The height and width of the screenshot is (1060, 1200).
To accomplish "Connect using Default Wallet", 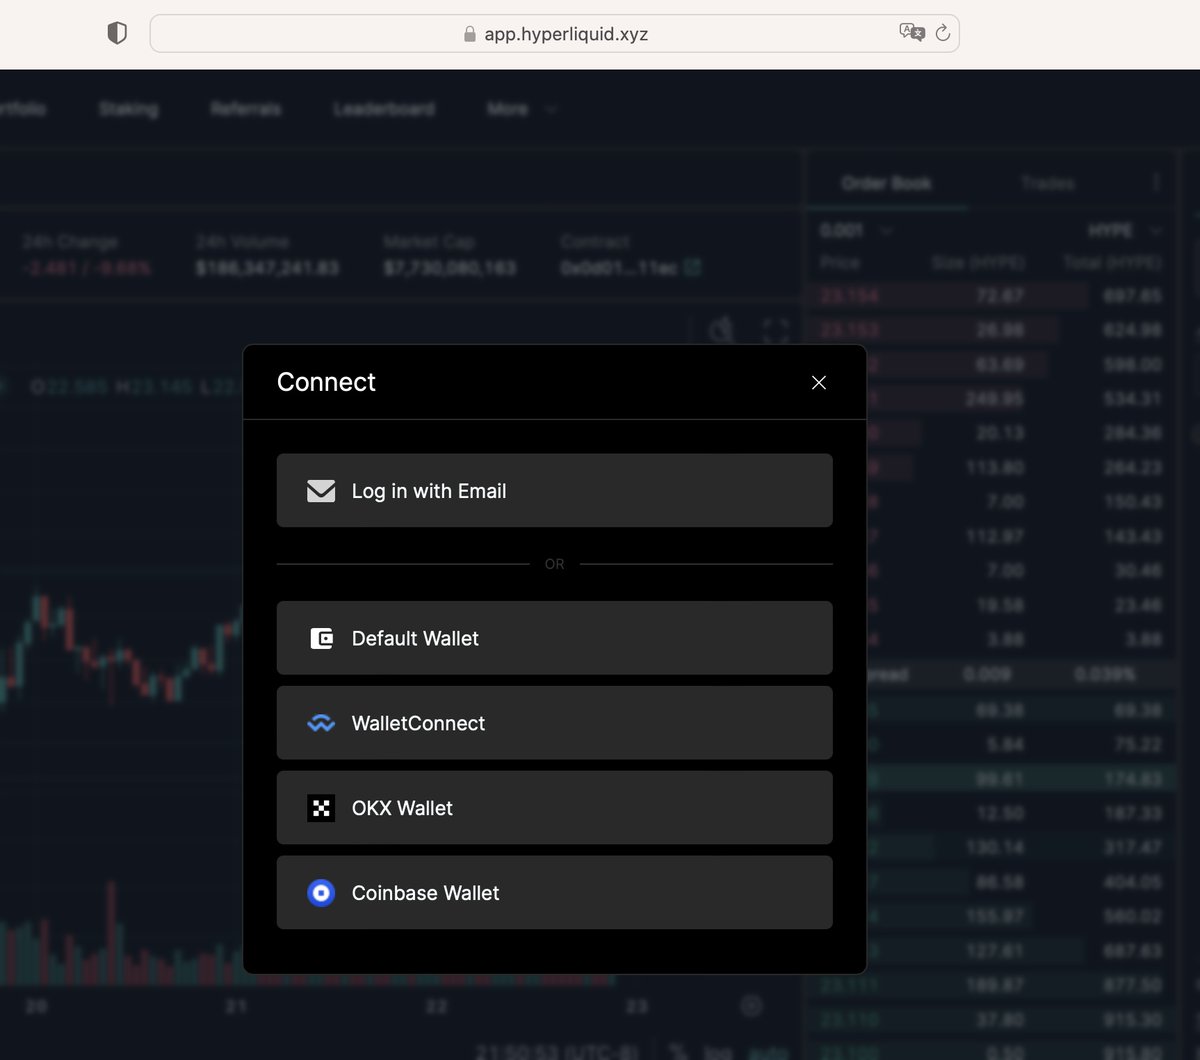I will pyautogui.click(x=554, y=638).
